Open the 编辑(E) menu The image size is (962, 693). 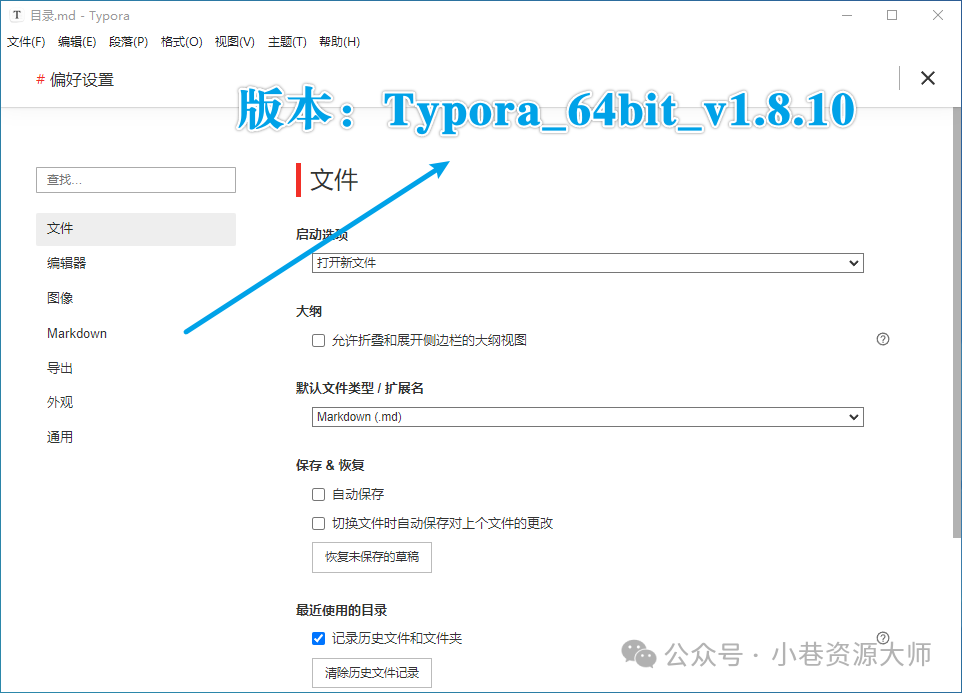77,42
